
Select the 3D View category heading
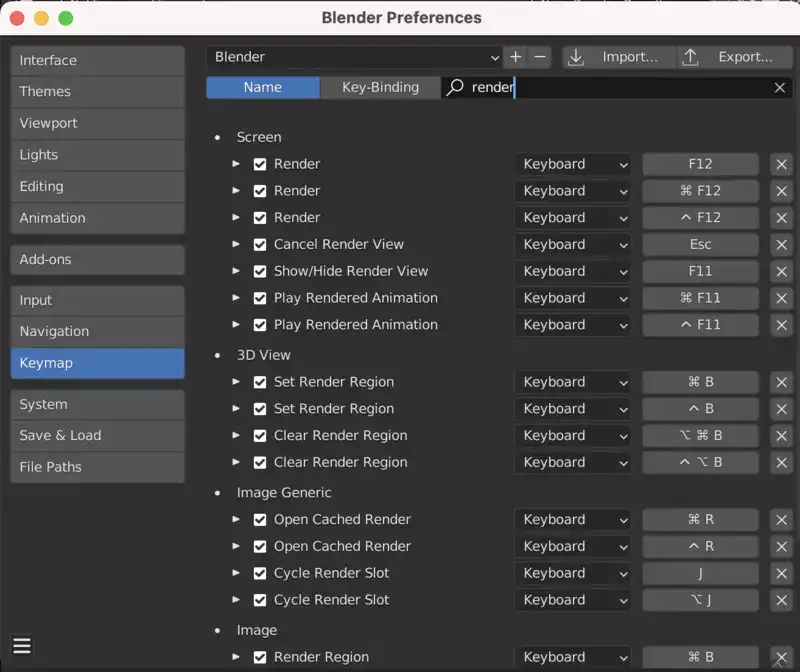tap(263, 355)
